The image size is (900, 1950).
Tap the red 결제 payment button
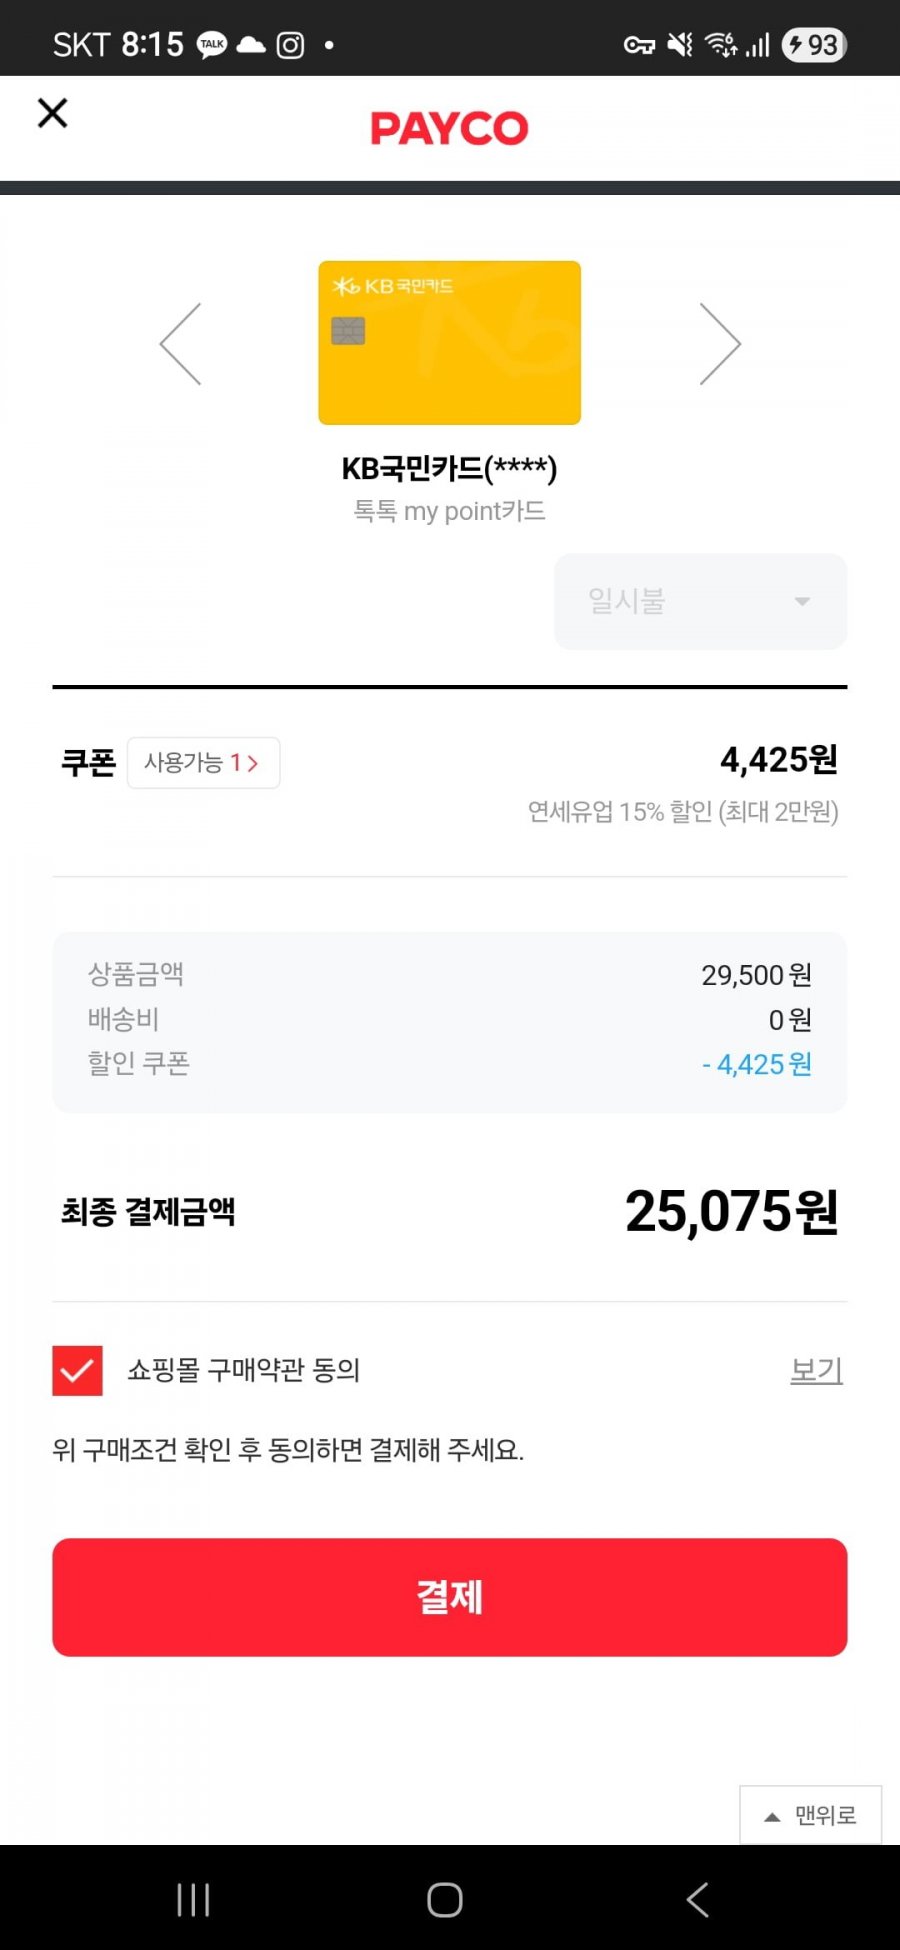point(449,1597)
